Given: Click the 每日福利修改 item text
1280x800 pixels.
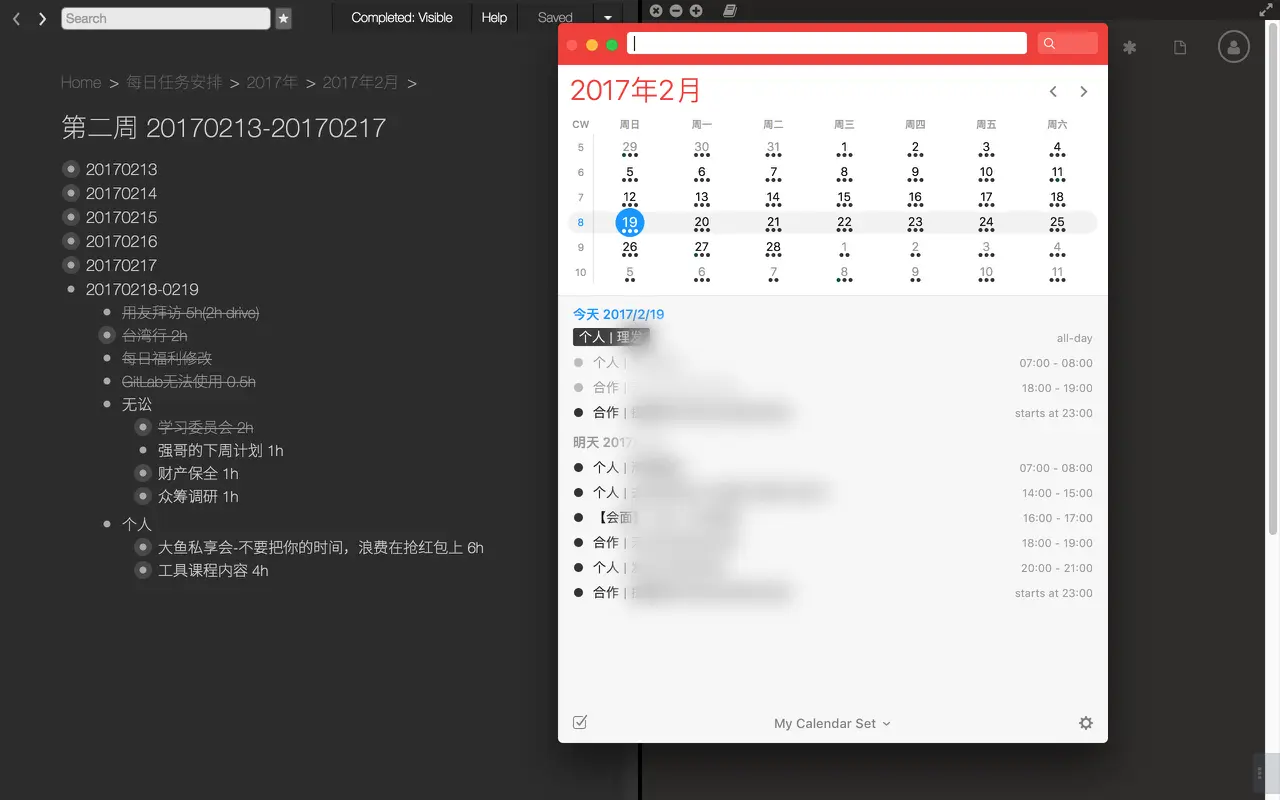Looking at the screenshot, I should tap(167, 358).
